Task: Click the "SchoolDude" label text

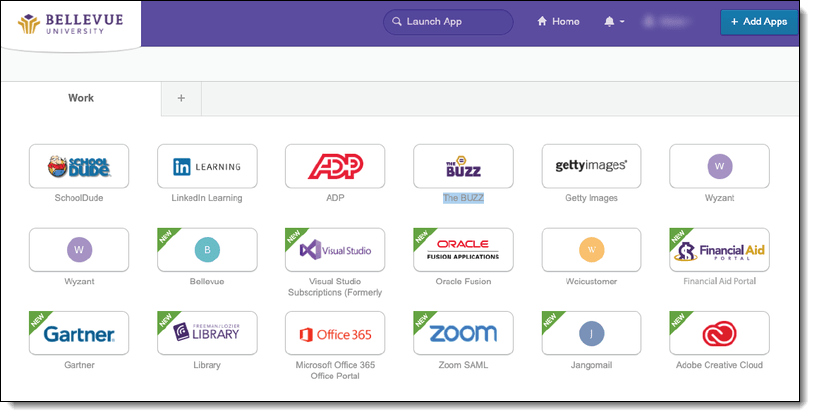Action: point(79,198)
